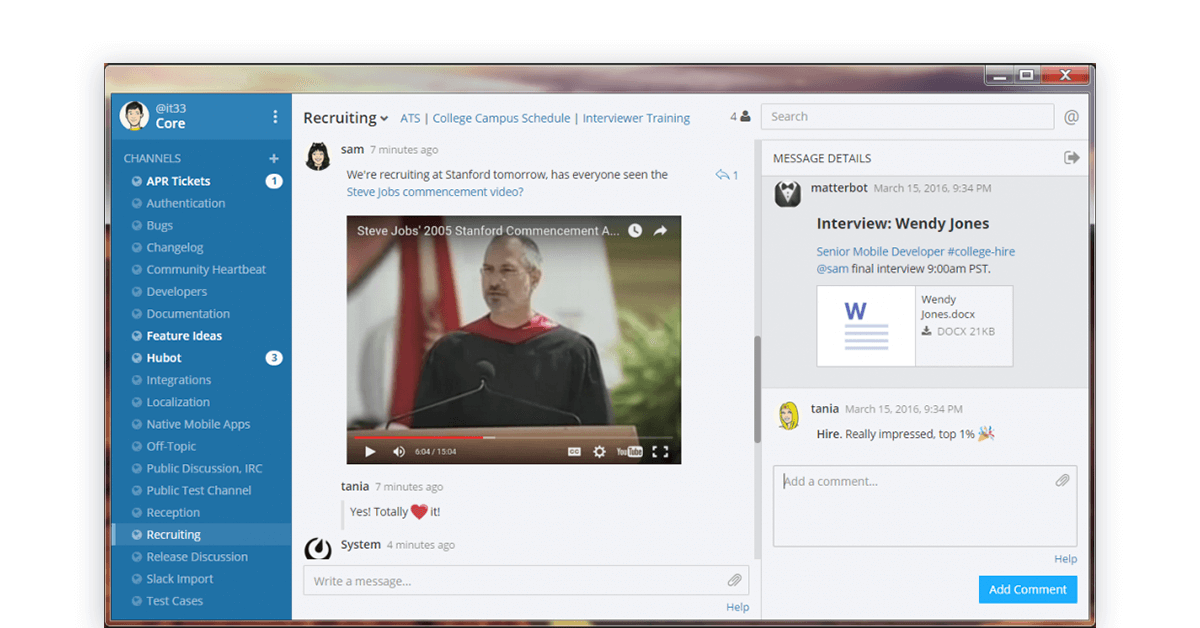Viewport: 1200px width, 628px height.
Task: Enter video fullscreen mode
Action: coord(660,452)
